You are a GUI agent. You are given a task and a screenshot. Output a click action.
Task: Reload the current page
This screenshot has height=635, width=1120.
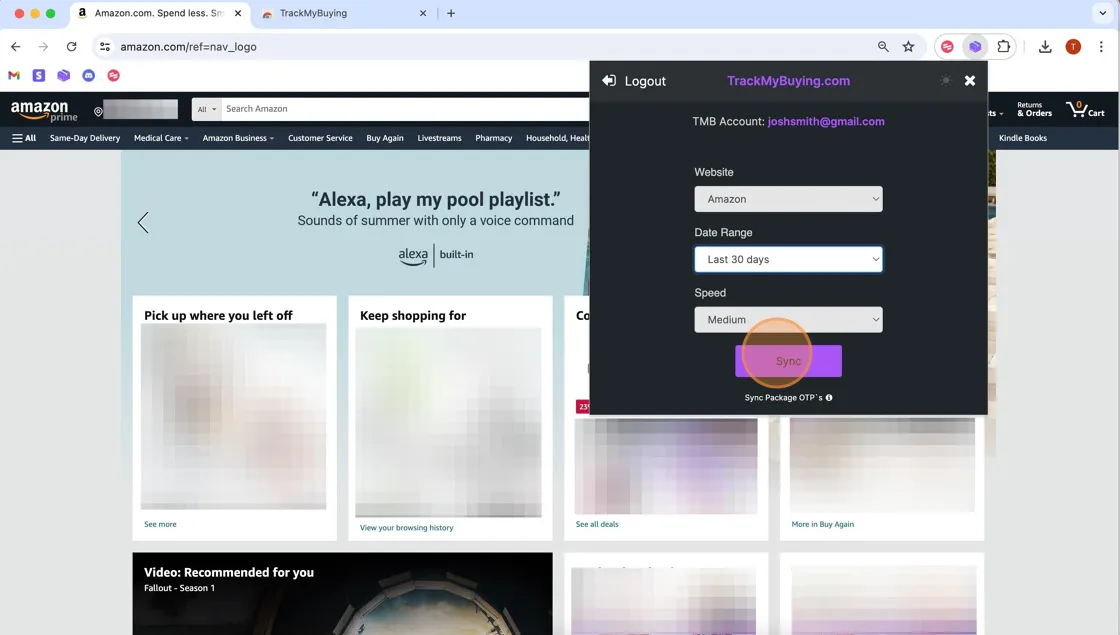(x=71, y=46)
